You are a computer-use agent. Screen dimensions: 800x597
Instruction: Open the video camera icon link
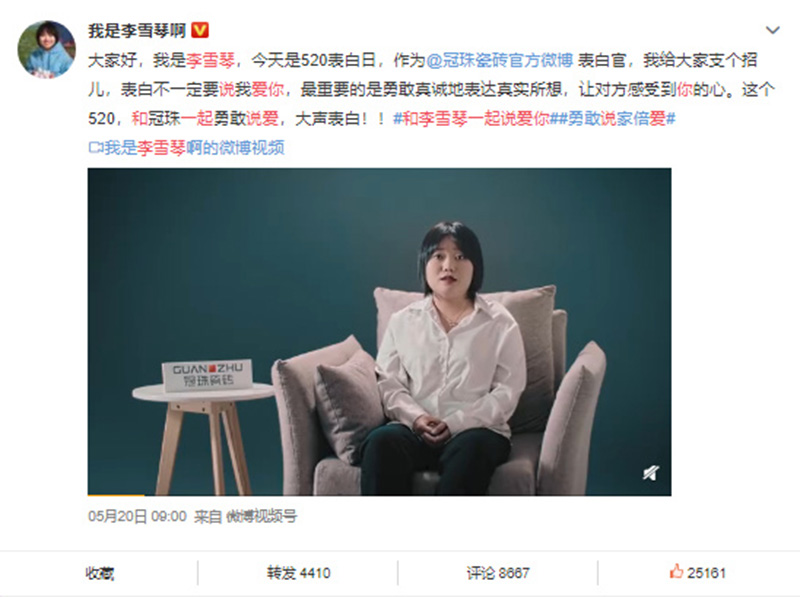tap(95, 147)
